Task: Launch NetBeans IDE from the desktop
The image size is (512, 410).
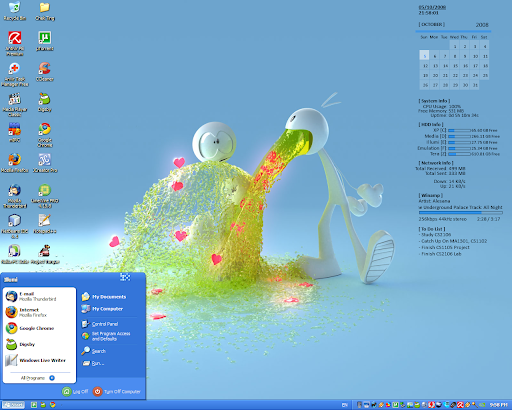Action: pyautogui.click(x=15, y=226)
